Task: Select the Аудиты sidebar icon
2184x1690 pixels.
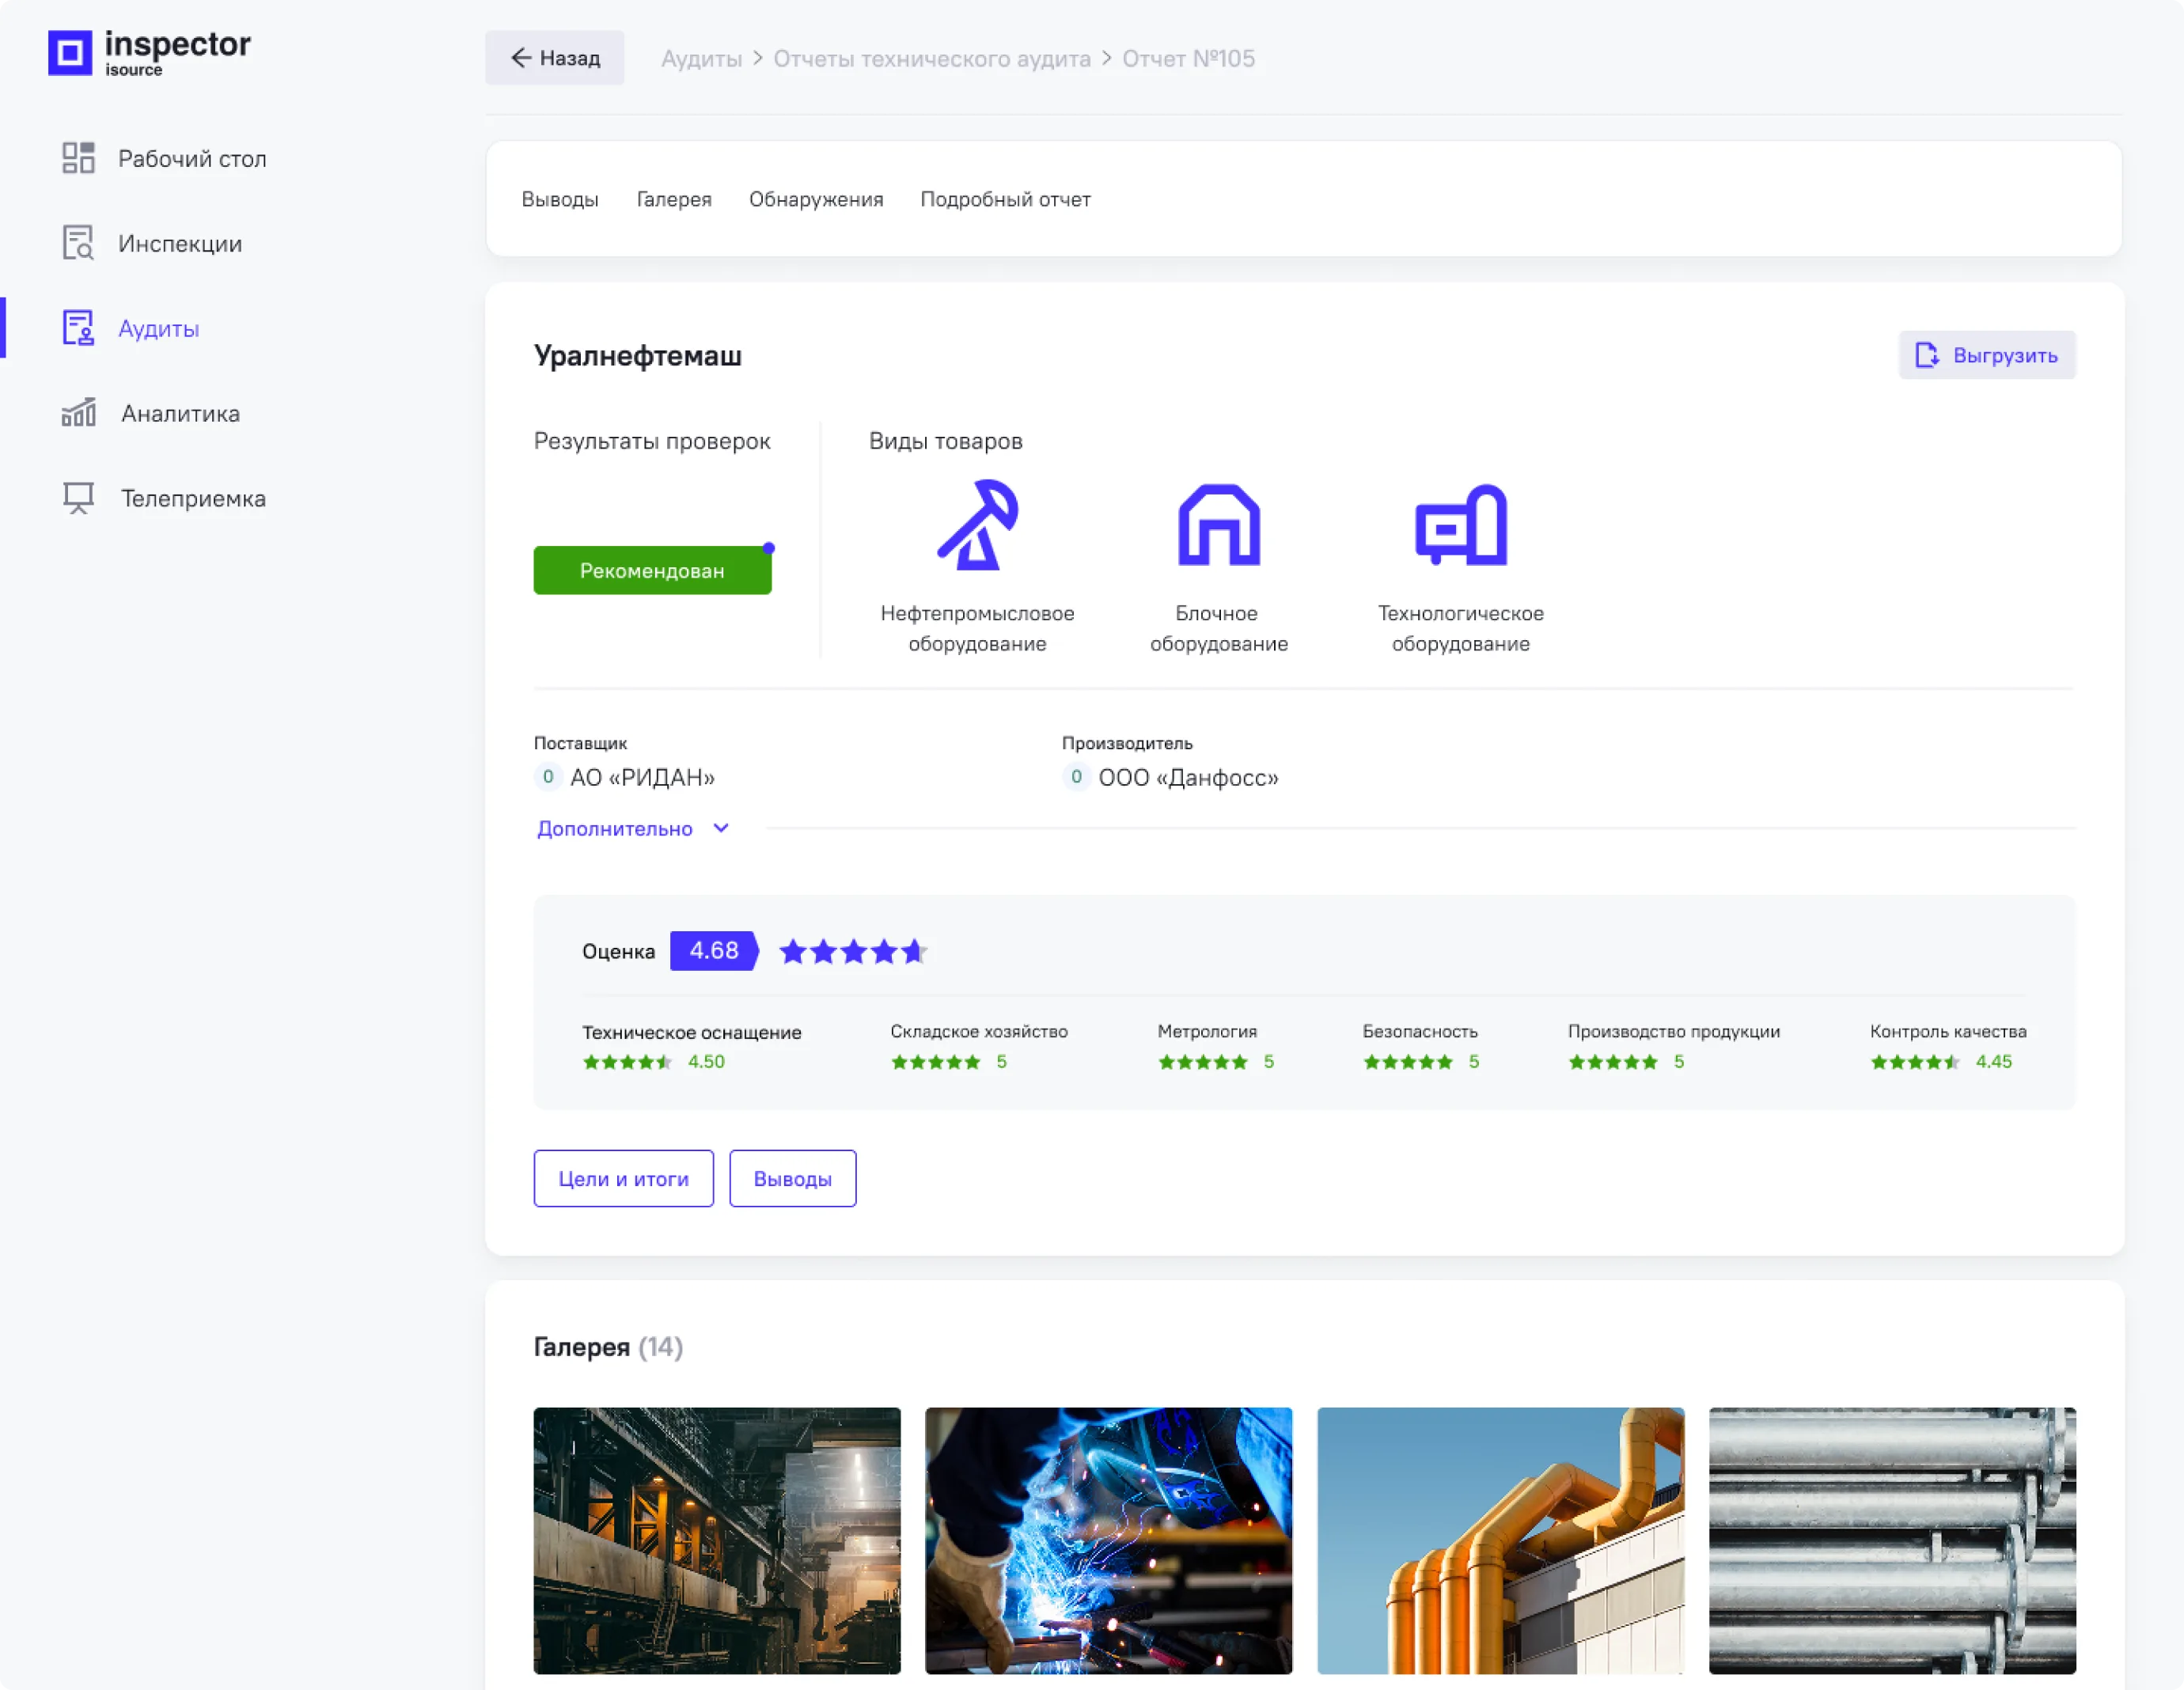Action: (78, 328)
